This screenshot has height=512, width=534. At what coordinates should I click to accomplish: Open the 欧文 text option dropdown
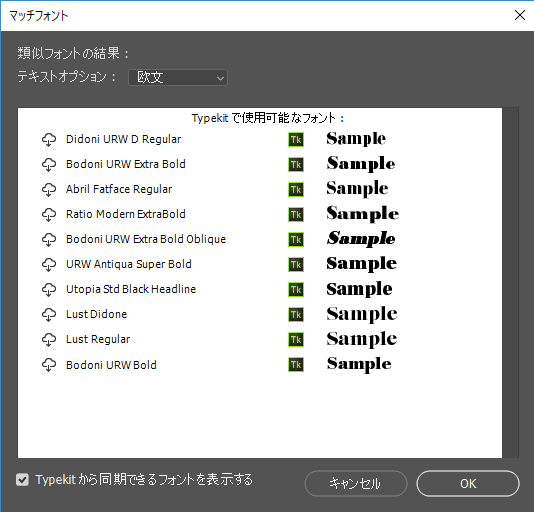[178, 77]
